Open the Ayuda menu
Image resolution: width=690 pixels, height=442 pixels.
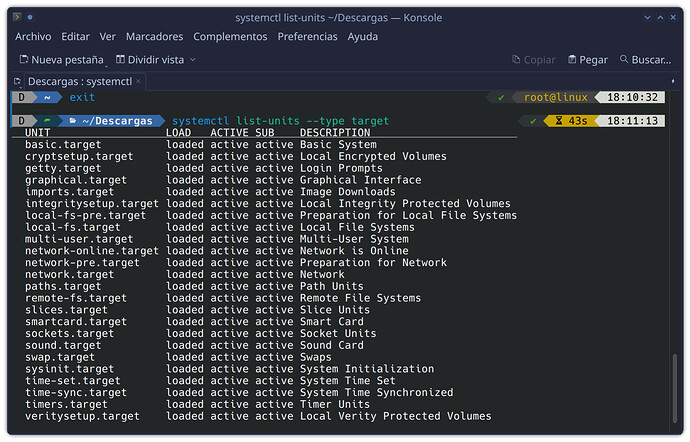(362, 36)
